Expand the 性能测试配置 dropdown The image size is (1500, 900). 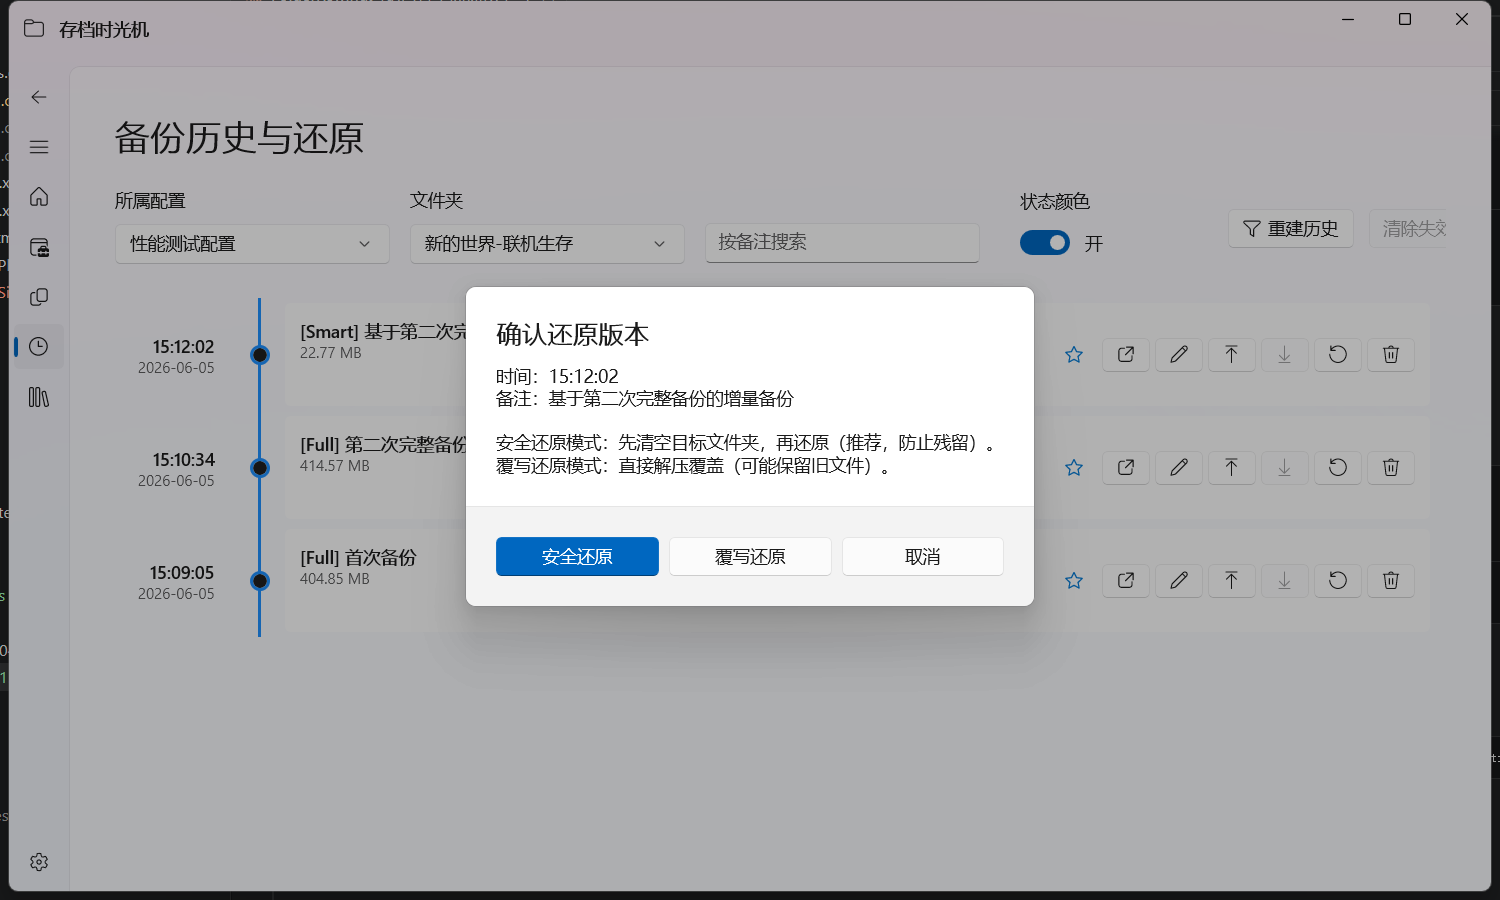(x=252, y=244)
